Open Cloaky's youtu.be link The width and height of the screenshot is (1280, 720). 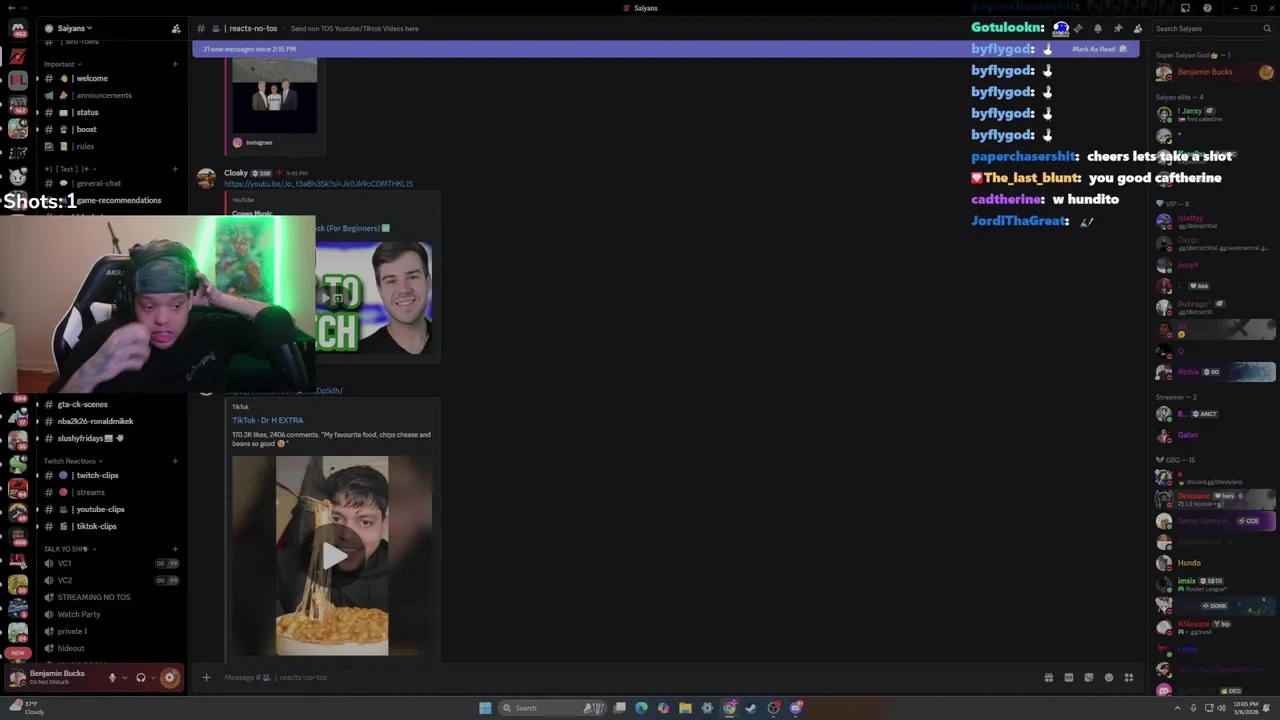pos(318,184)
